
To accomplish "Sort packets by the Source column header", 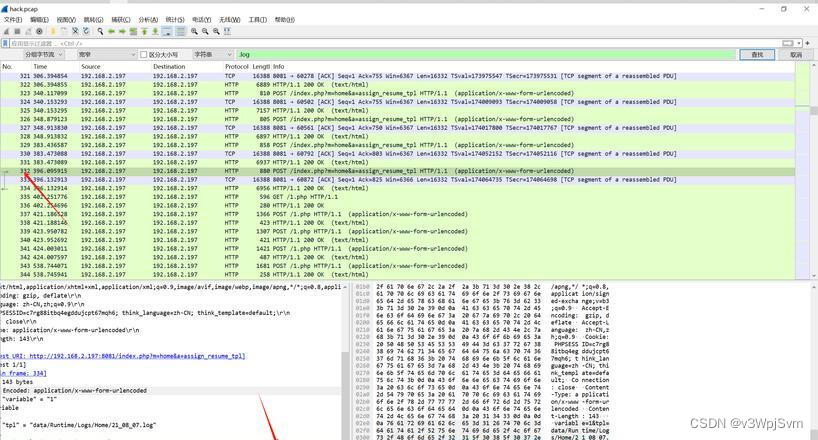I will click(x=90, y=67).
